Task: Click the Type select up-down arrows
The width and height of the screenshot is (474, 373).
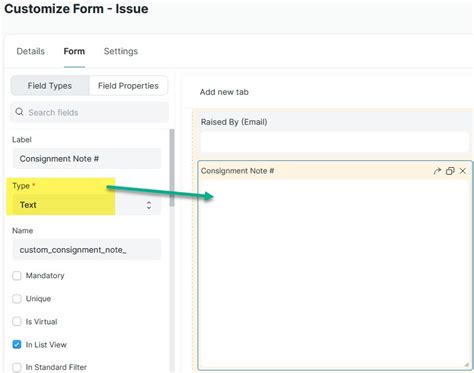Action: coord(149,205)
